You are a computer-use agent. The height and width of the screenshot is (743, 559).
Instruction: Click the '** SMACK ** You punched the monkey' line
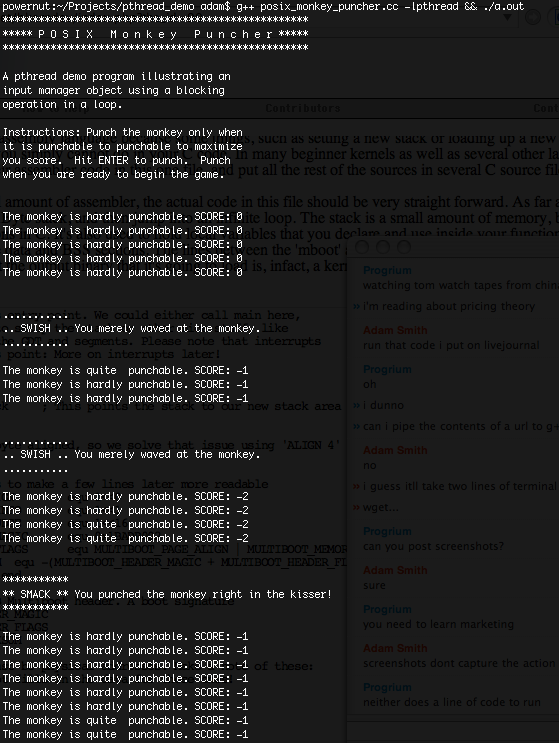[x=167, y=594]
